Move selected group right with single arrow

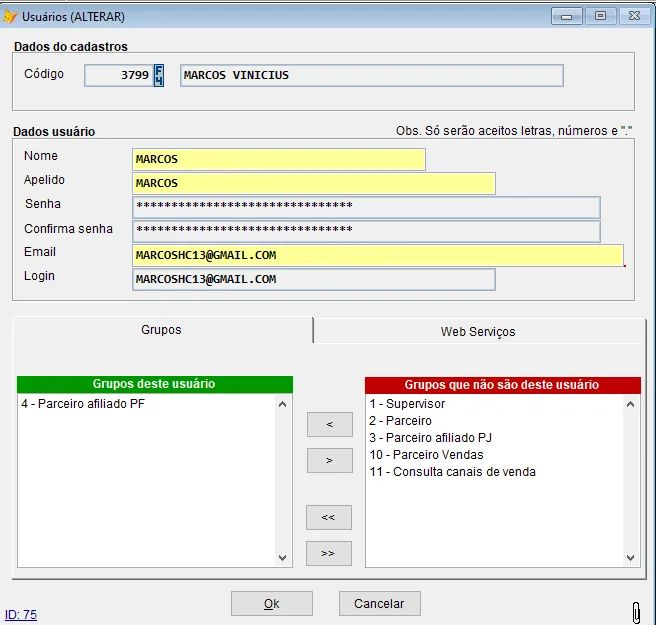pos(329,461)
